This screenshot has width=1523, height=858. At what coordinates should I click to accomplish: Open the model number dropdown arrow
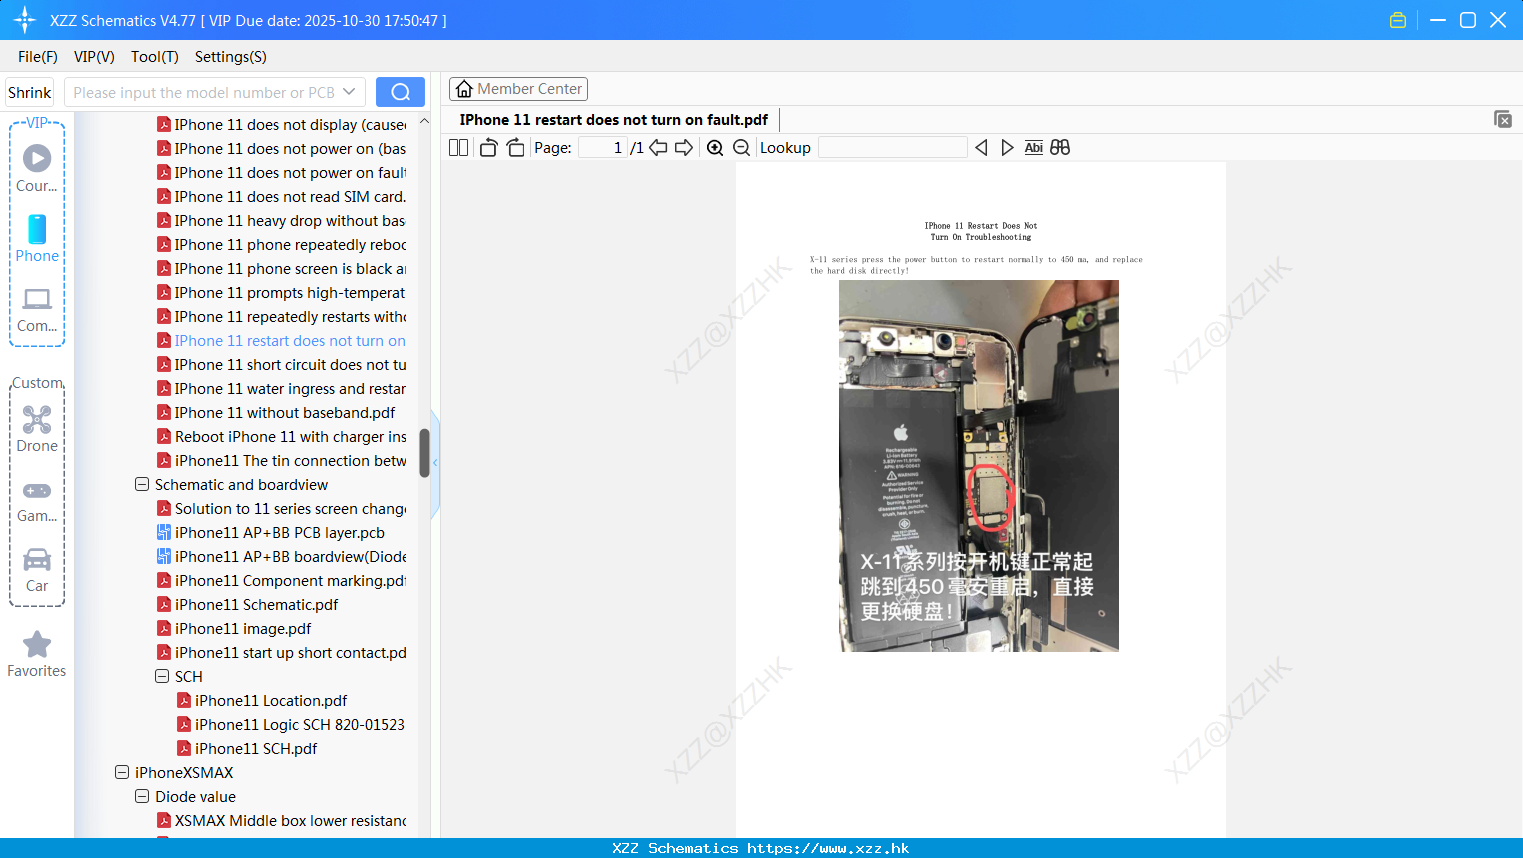coord(349,92)
